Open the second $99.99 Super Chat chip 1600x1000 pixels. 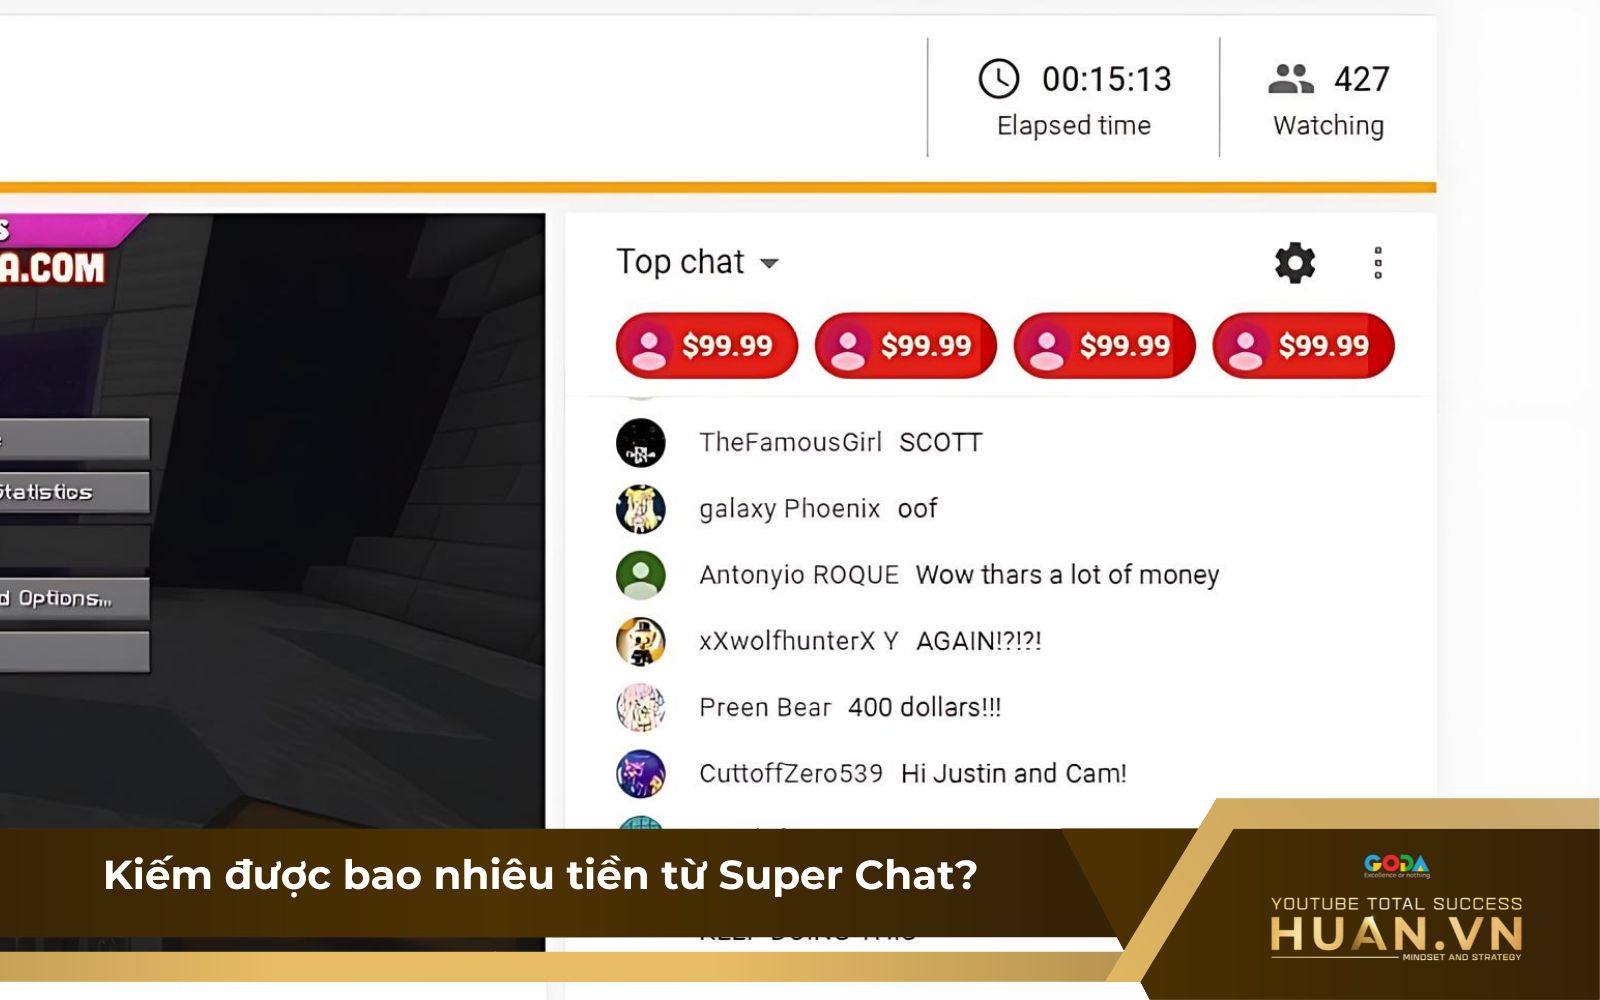click(906, 346)
